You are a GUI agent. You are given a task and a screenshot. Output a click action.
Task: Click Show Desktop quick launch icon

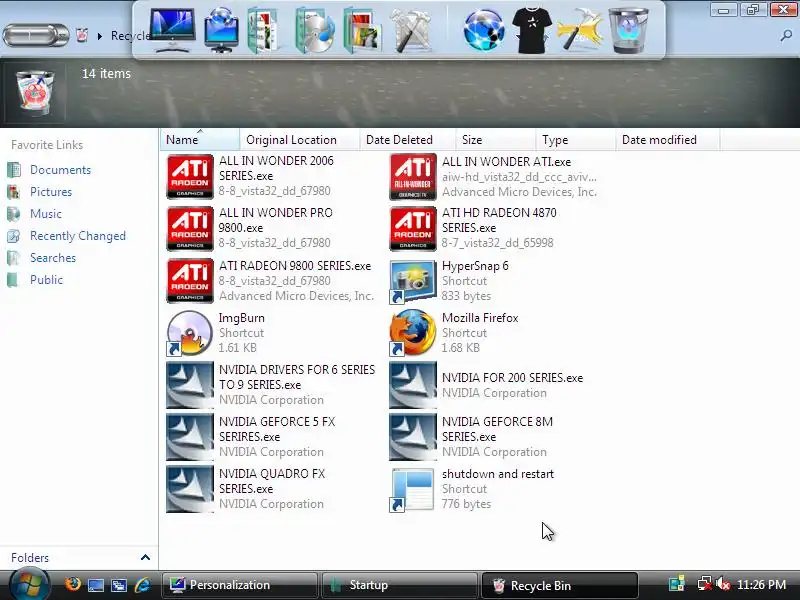[95, 585]
